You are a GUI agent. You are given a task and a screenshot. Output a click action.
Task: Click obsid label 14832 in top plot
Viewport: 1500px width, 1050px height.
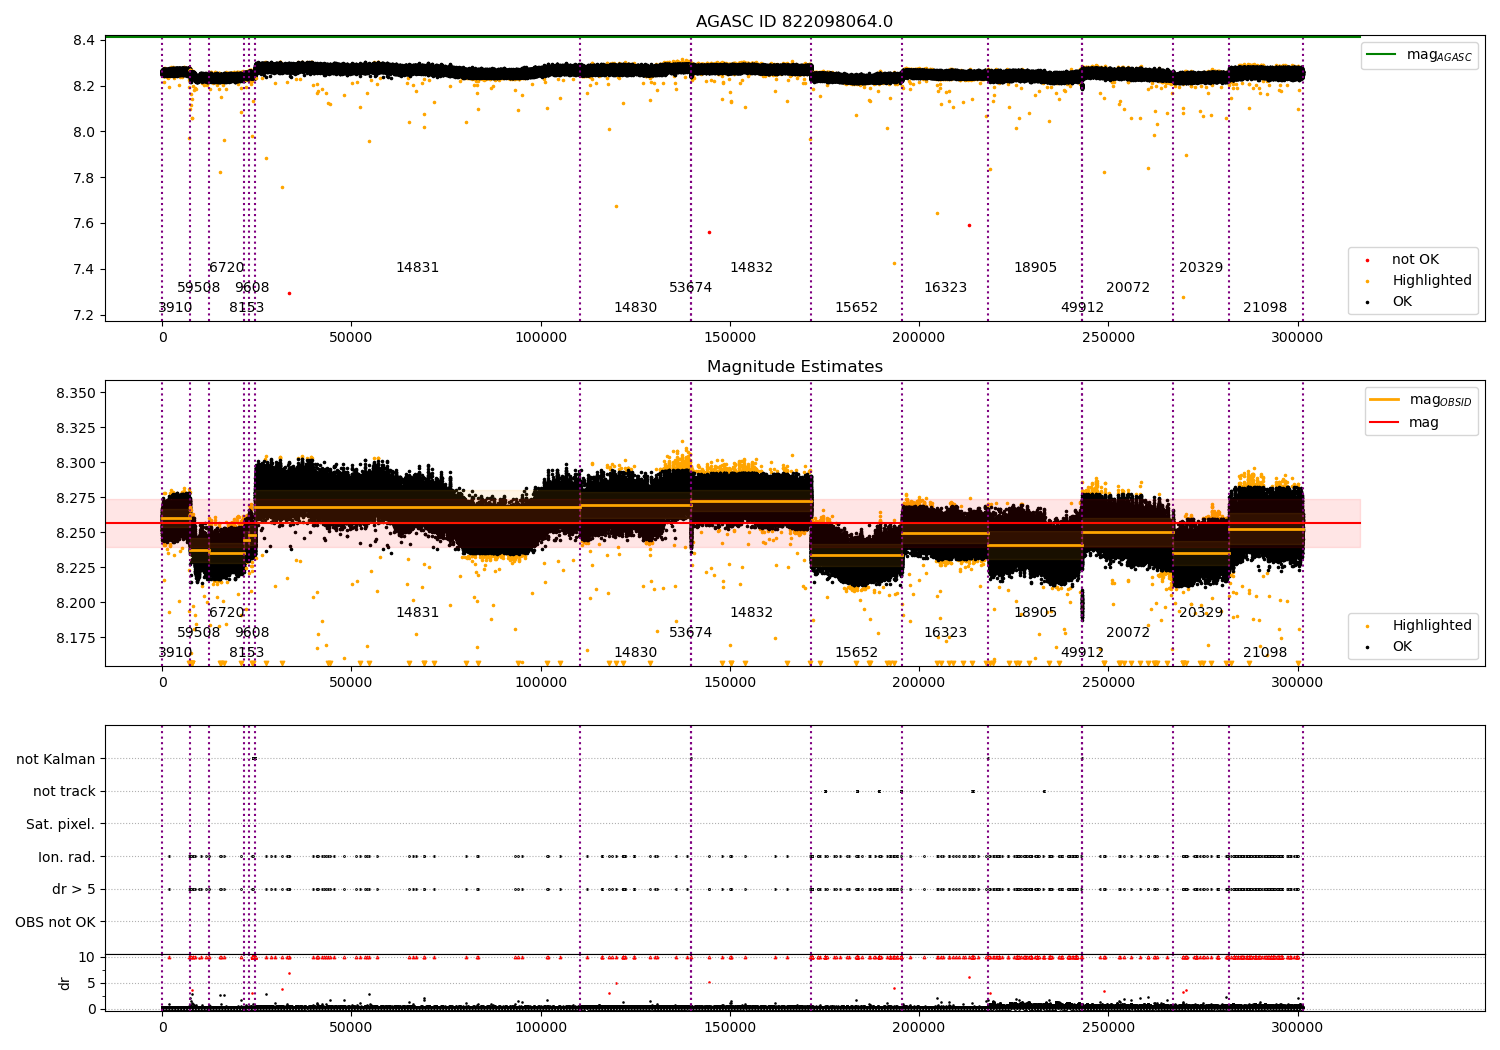[751, 268]
